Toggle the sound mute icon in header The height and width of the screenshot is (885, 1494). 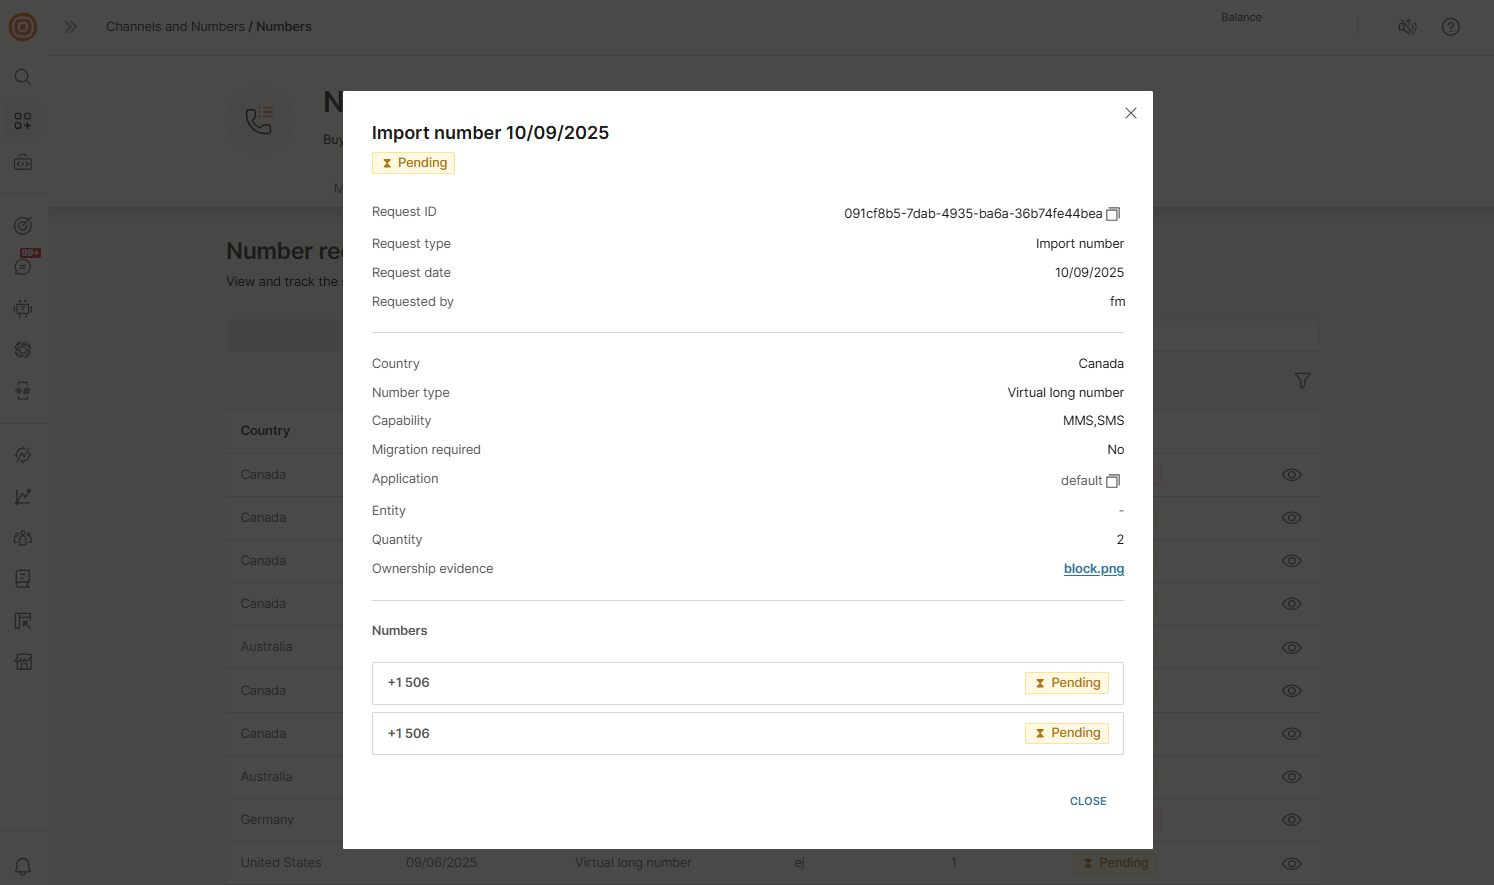(x=1407, y=27)
